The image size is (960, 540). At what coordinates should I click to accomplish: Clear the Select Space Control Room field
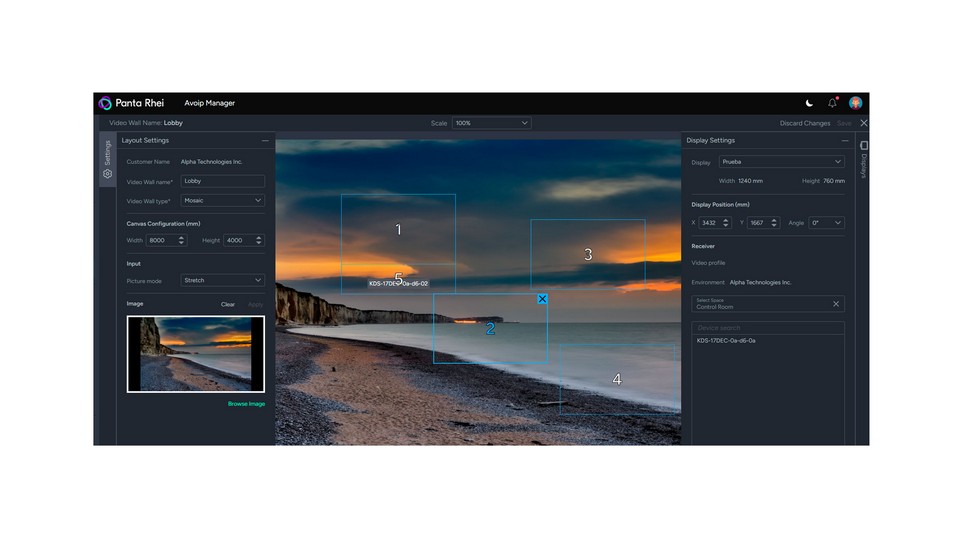coord(836,304)
